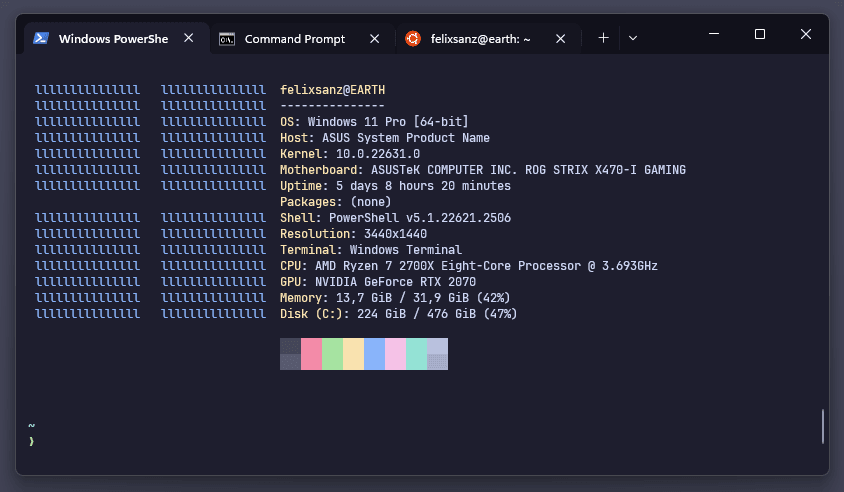Click the Shell: PowerShell v5.1.22621.2506 line
Screen dimensions: 844x492
(x=395, y=218)
